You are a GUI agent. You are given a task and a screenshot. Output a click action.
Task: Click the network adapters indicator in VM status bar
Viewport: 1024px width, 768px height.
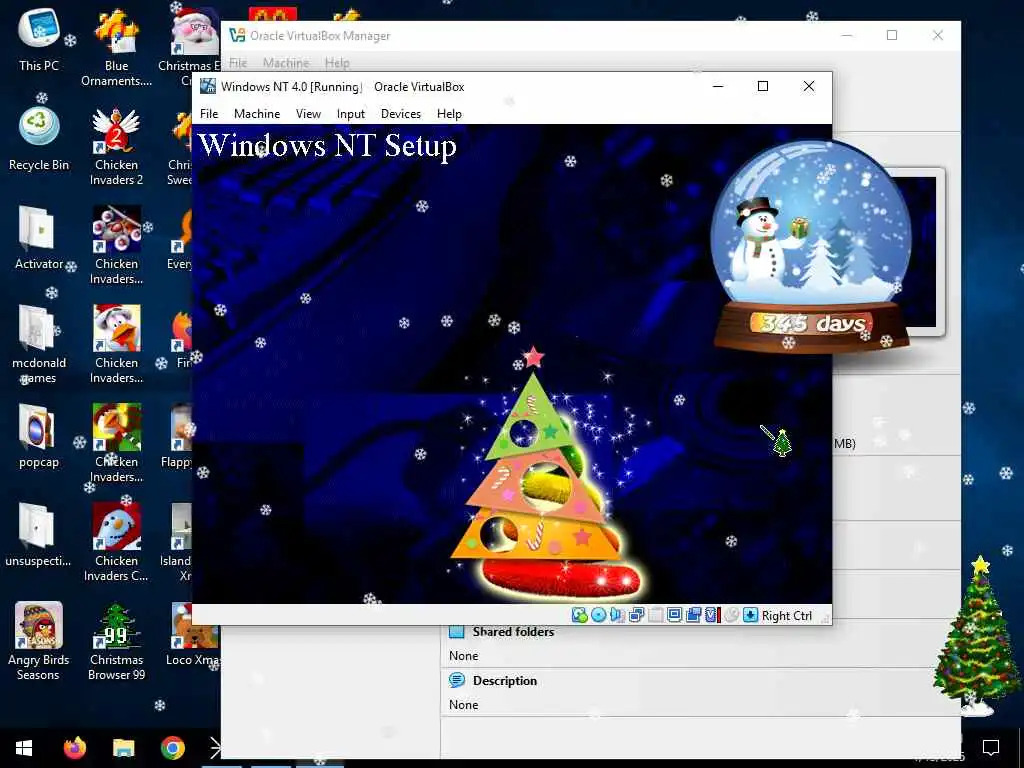click(x=636, y=615)
